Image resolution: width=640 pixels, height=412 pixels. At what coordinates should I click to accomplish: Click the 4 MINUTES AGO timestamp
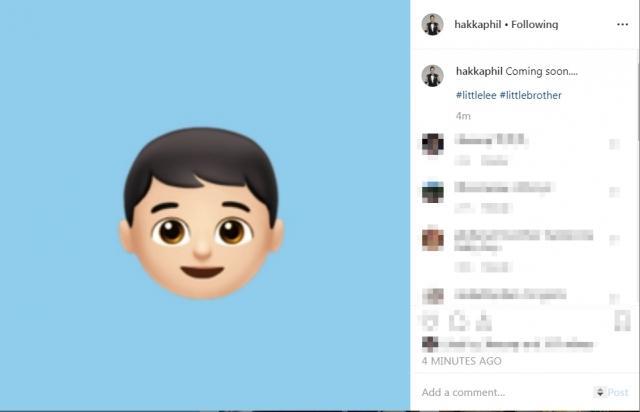point(462,361)
